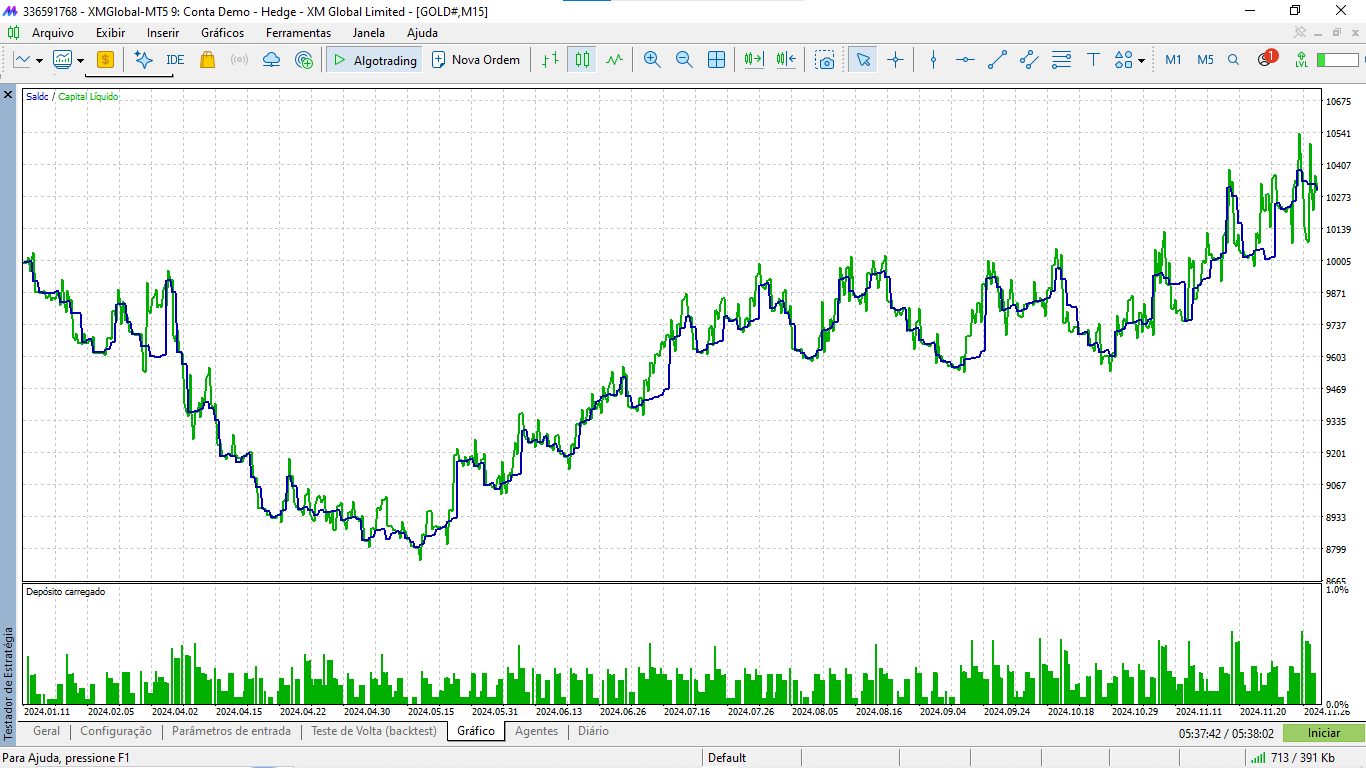
Task: Open the Exibir menu
Action: 110,33
